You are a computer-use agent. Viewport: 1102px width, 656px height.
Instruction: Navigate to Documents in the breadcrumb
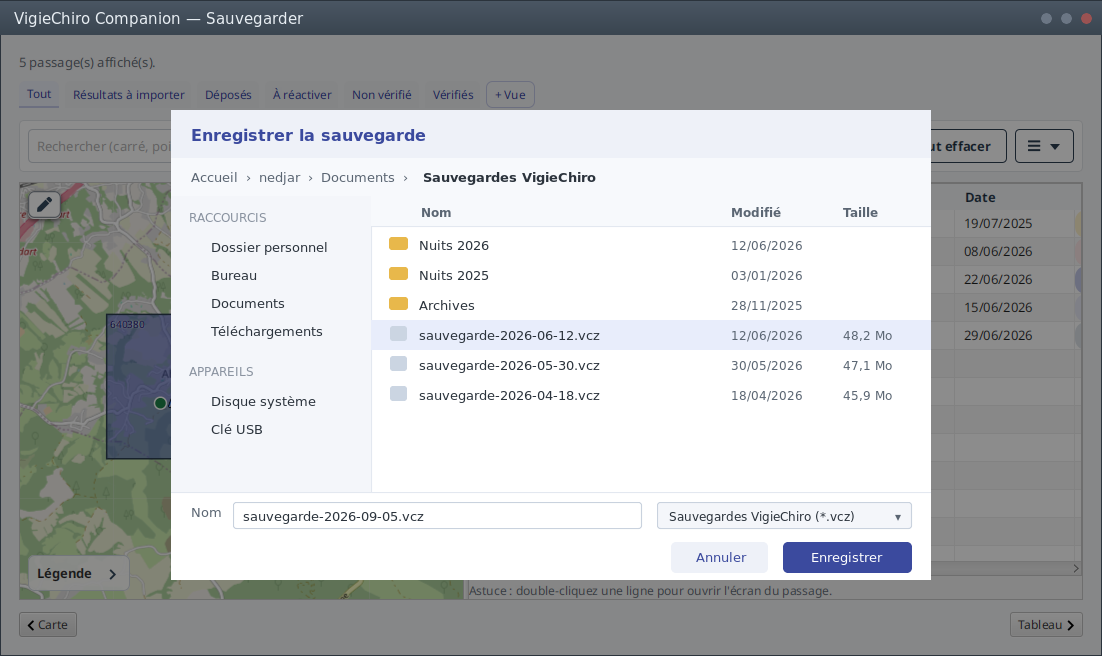pos(358,178)
